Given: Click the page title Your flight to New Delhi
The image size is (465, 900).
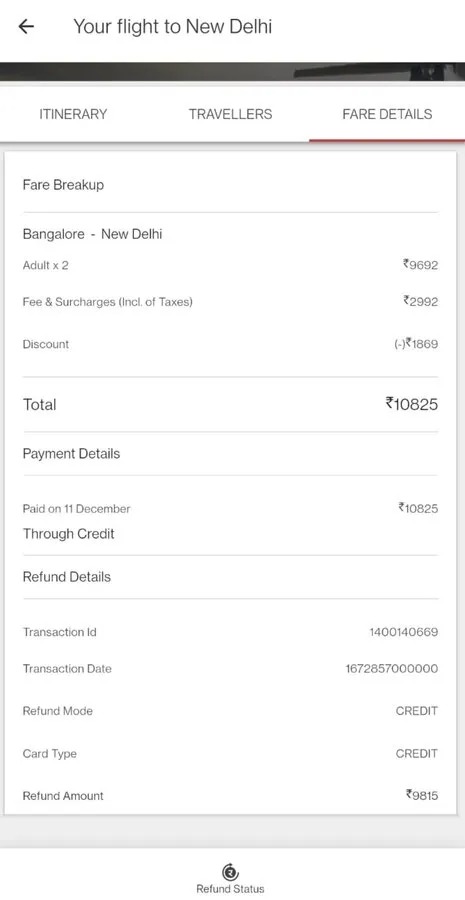Looking at the screenshot, I should 172,26.
